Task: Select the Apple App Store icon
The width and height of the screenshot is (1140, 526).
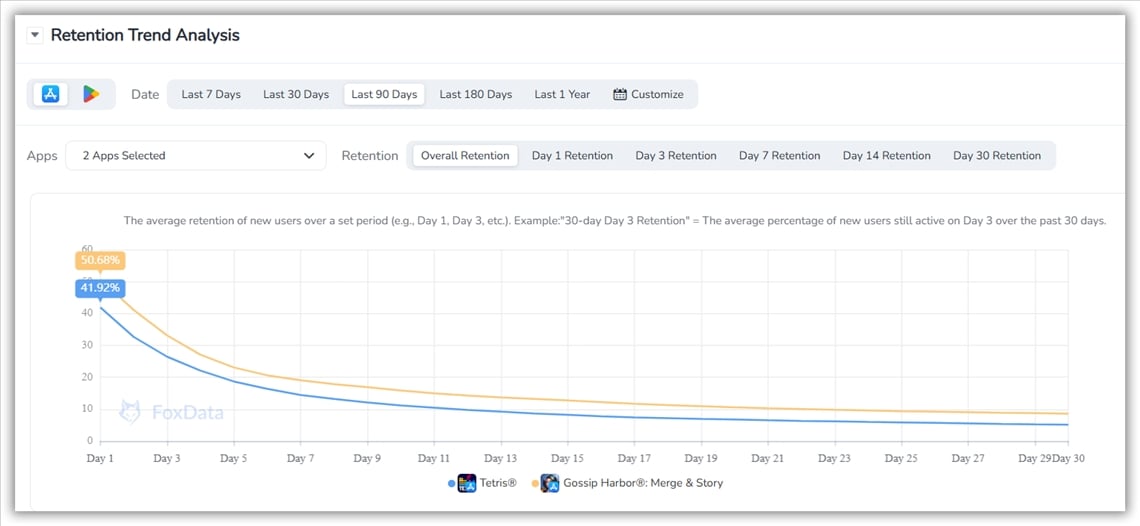Action: (x=51, y=94)
